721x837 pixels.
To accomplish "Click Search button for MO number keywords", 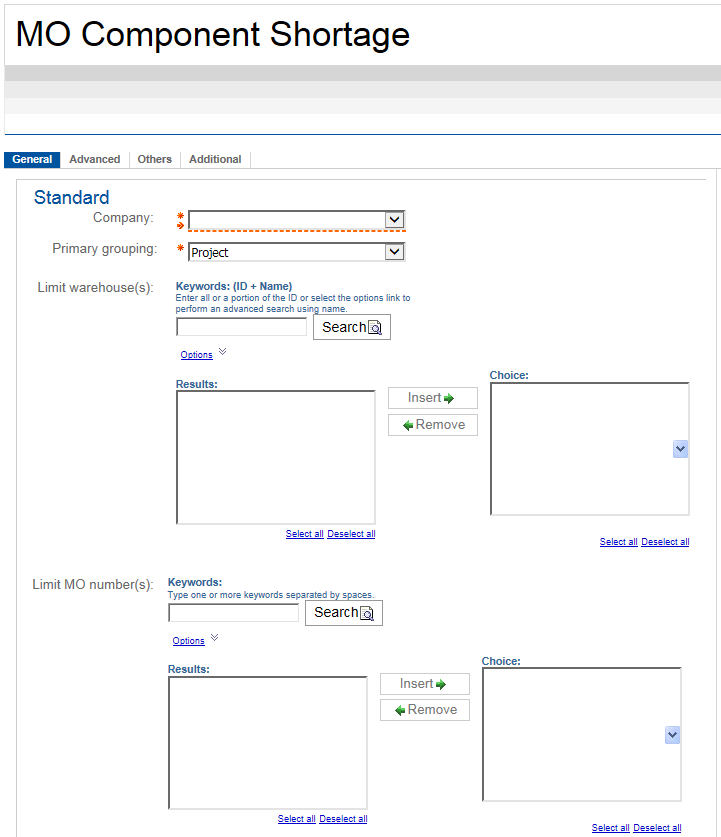I will point(343,613).
